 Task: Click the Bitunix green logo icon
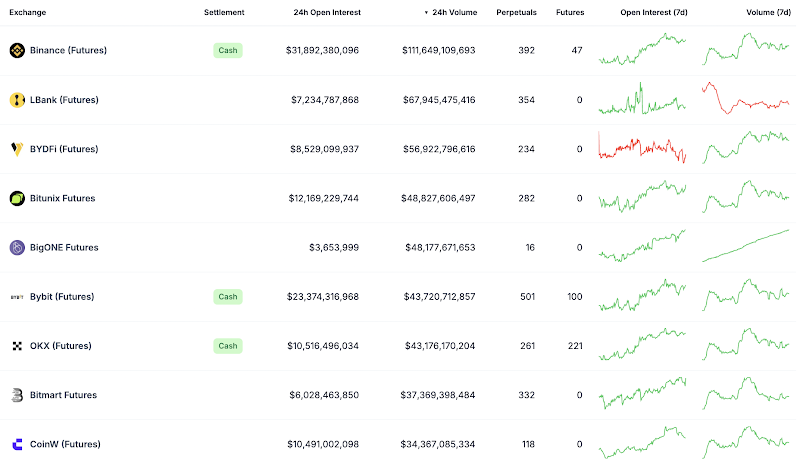(x=17, y=198)
